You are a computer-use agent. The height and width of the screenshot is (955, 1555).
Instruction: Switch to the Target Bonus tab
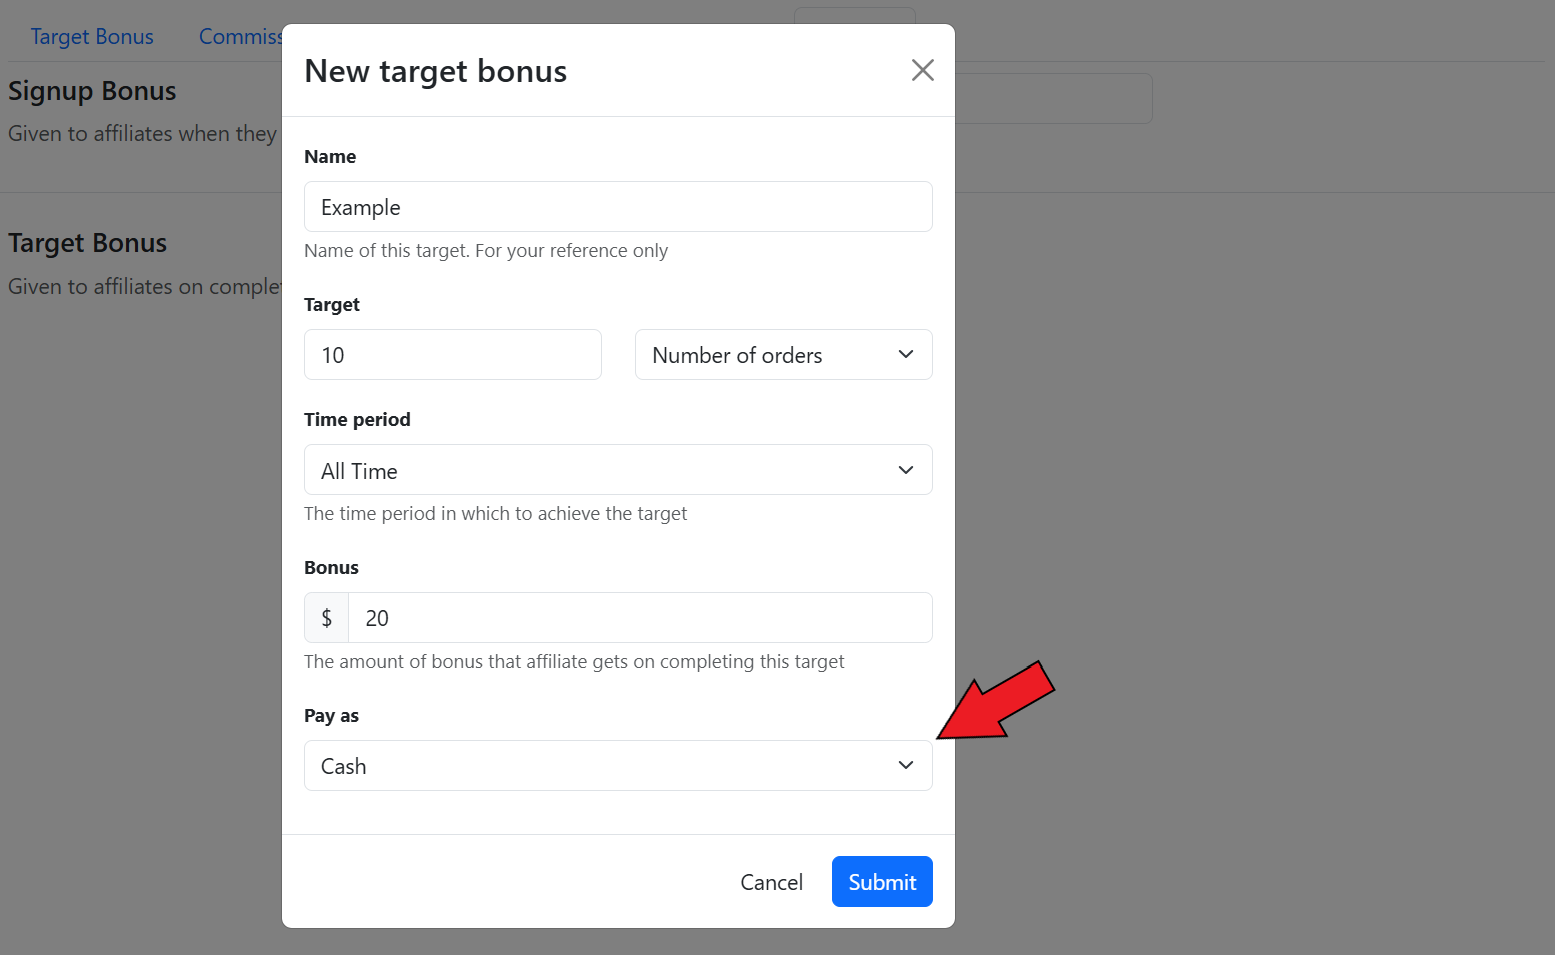click(x=92, y=37)
